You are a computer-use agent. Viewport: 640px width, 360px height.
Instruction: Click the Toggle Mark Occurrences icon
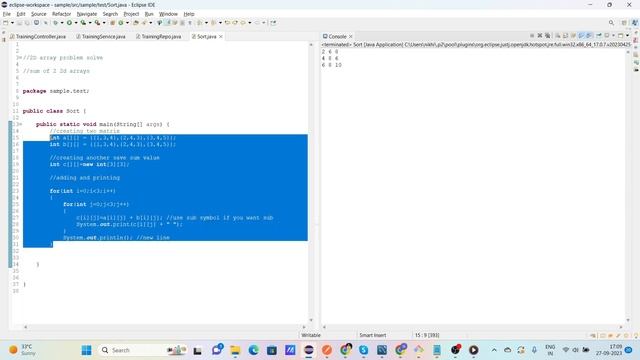click(168, 23)
